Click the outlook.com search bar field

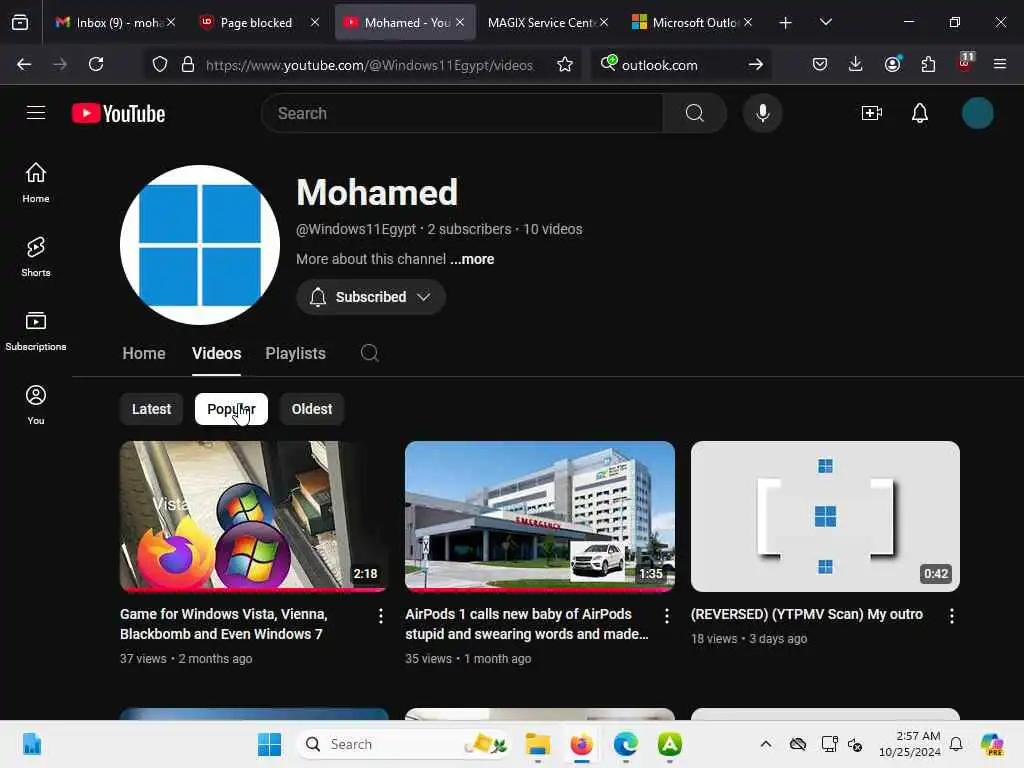point(680,65)
